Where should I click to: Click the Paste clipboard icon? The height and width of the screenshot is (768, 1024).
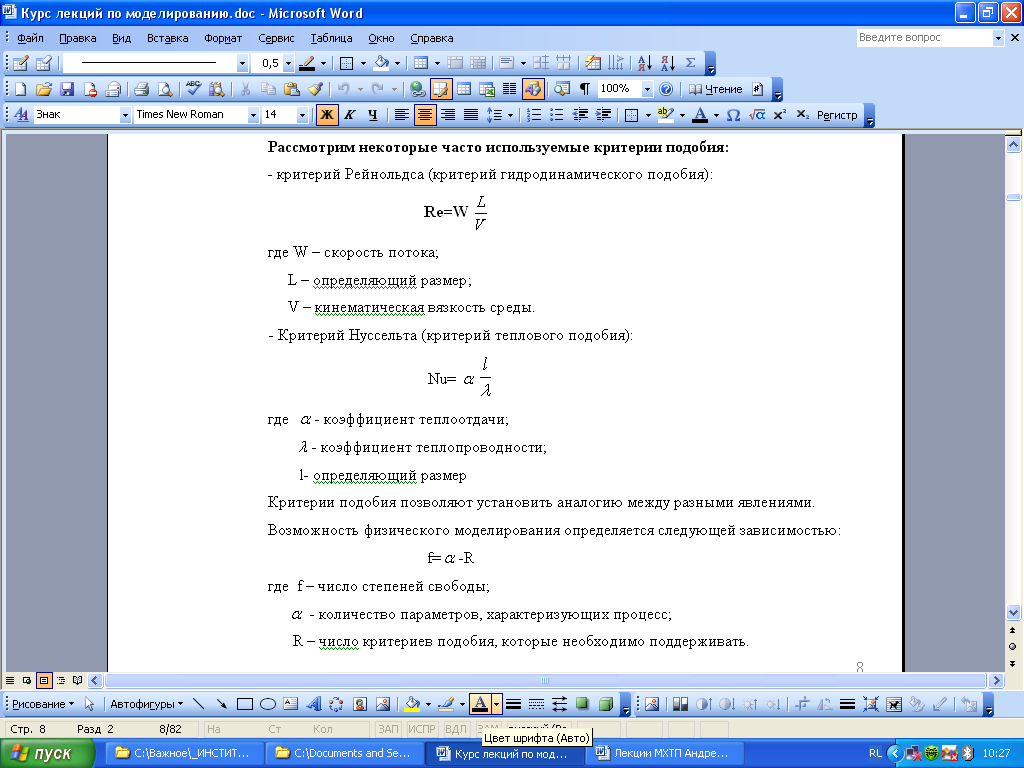[292, 89]
